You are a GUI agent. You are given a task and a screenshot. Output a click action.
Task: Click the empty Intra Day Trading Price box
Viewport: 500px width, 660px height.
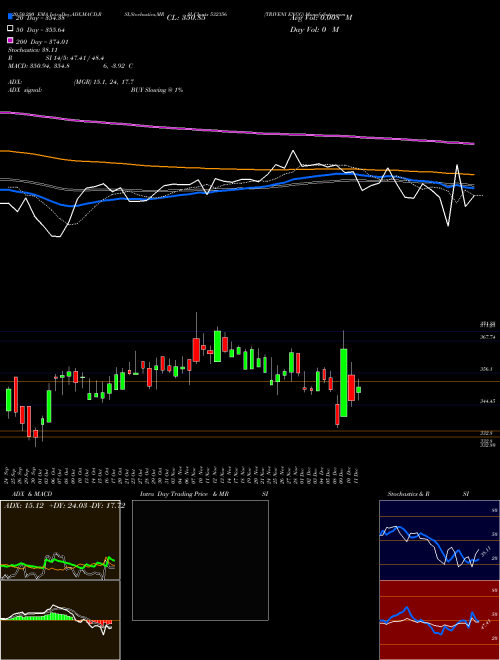click(200, 560)
